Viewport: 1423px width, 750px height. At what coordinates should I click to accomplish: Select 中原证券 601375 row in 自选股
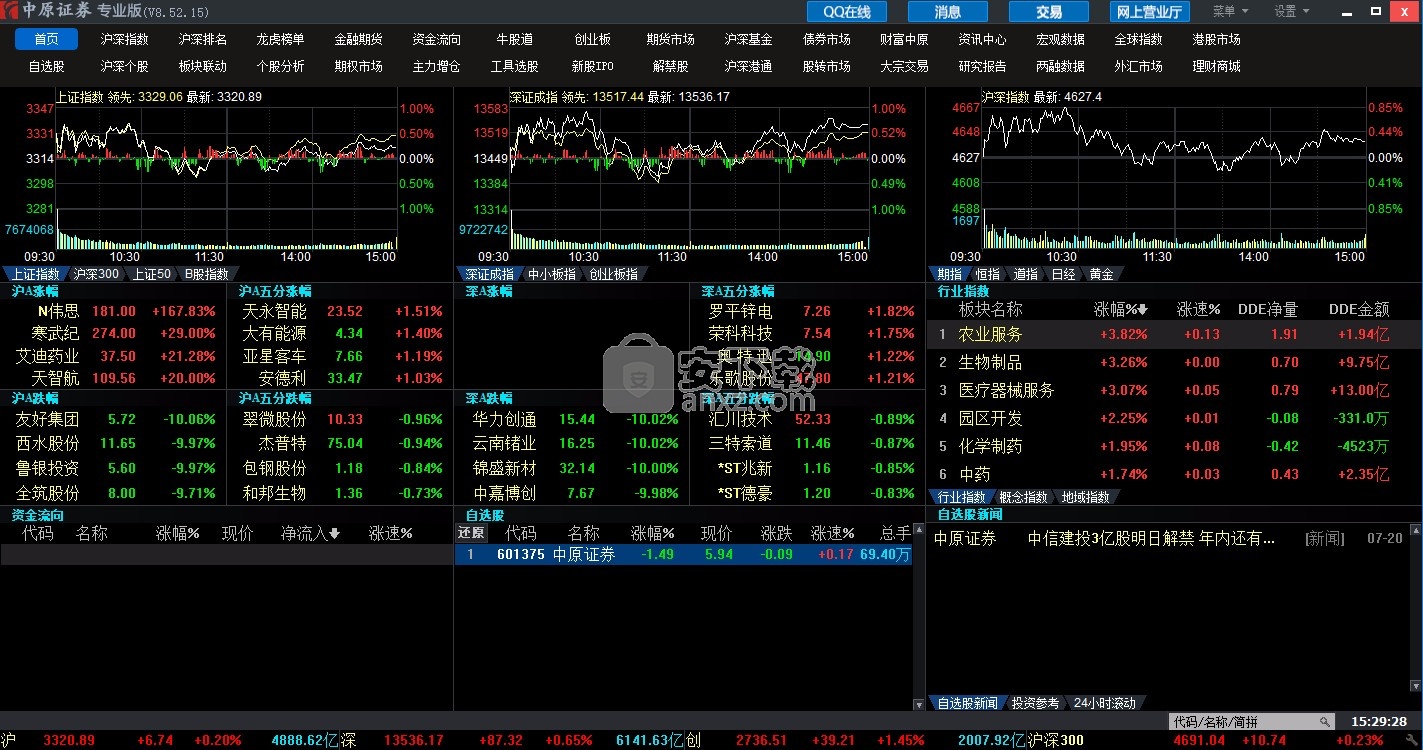(684, 554)
